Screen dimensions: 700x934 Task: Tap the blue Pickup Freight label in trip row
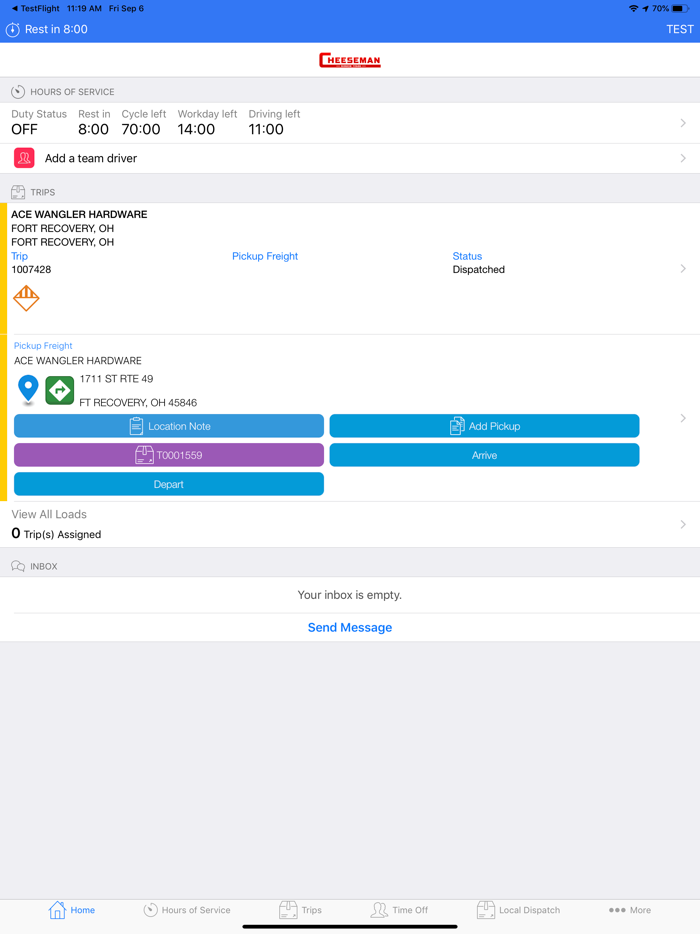point(265,256)
